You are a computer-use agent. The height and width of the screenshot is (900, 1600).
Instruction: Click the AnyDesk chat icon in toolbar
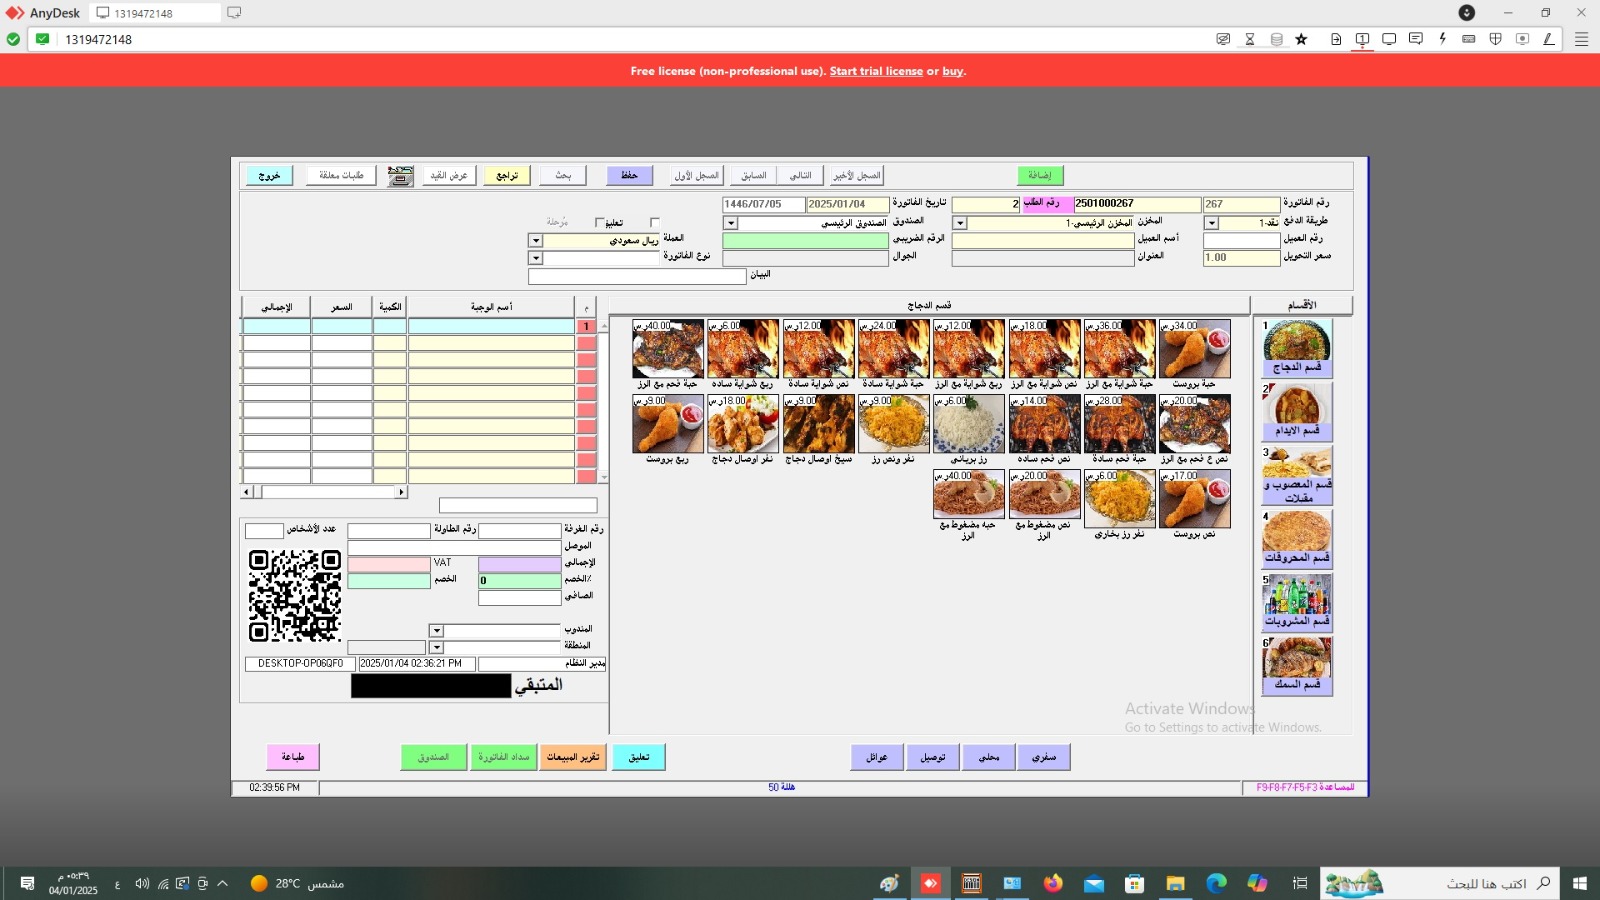coord(1415,39)
